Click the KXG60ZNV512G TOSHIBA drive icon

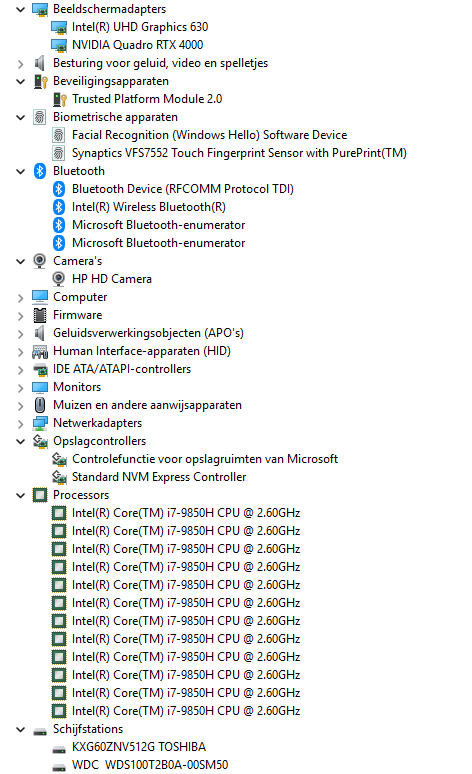(59, 749)
